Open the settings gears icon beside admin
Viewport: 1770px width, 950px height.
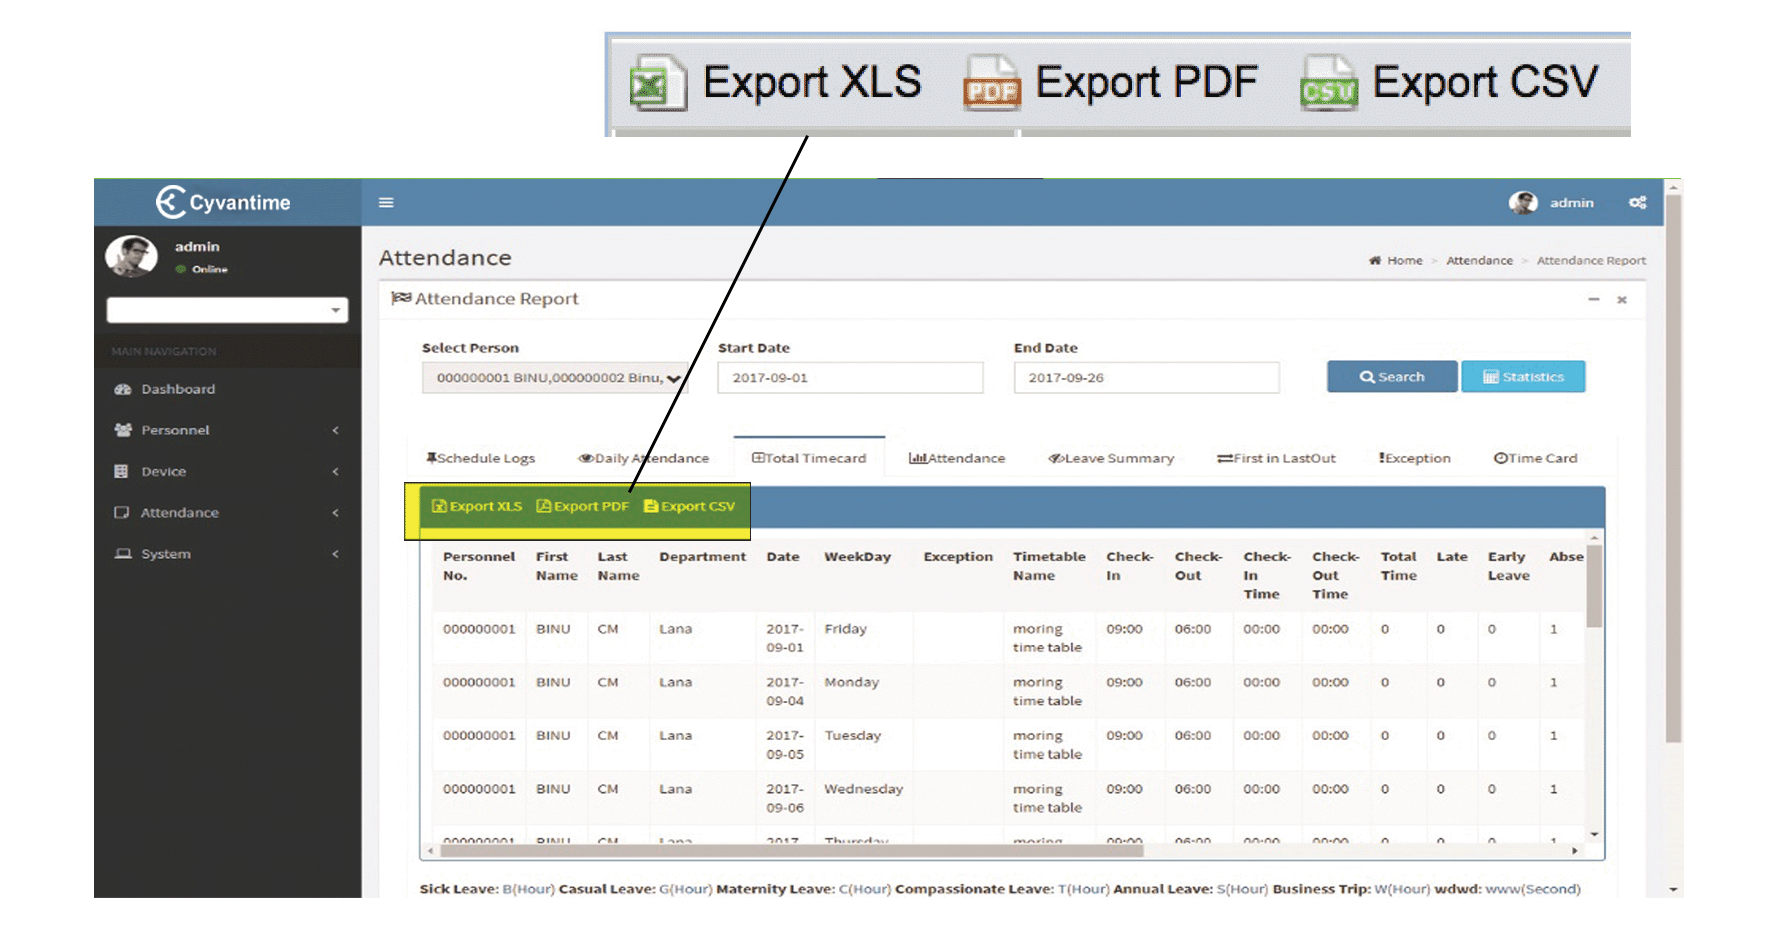[x=1637, y=203]
